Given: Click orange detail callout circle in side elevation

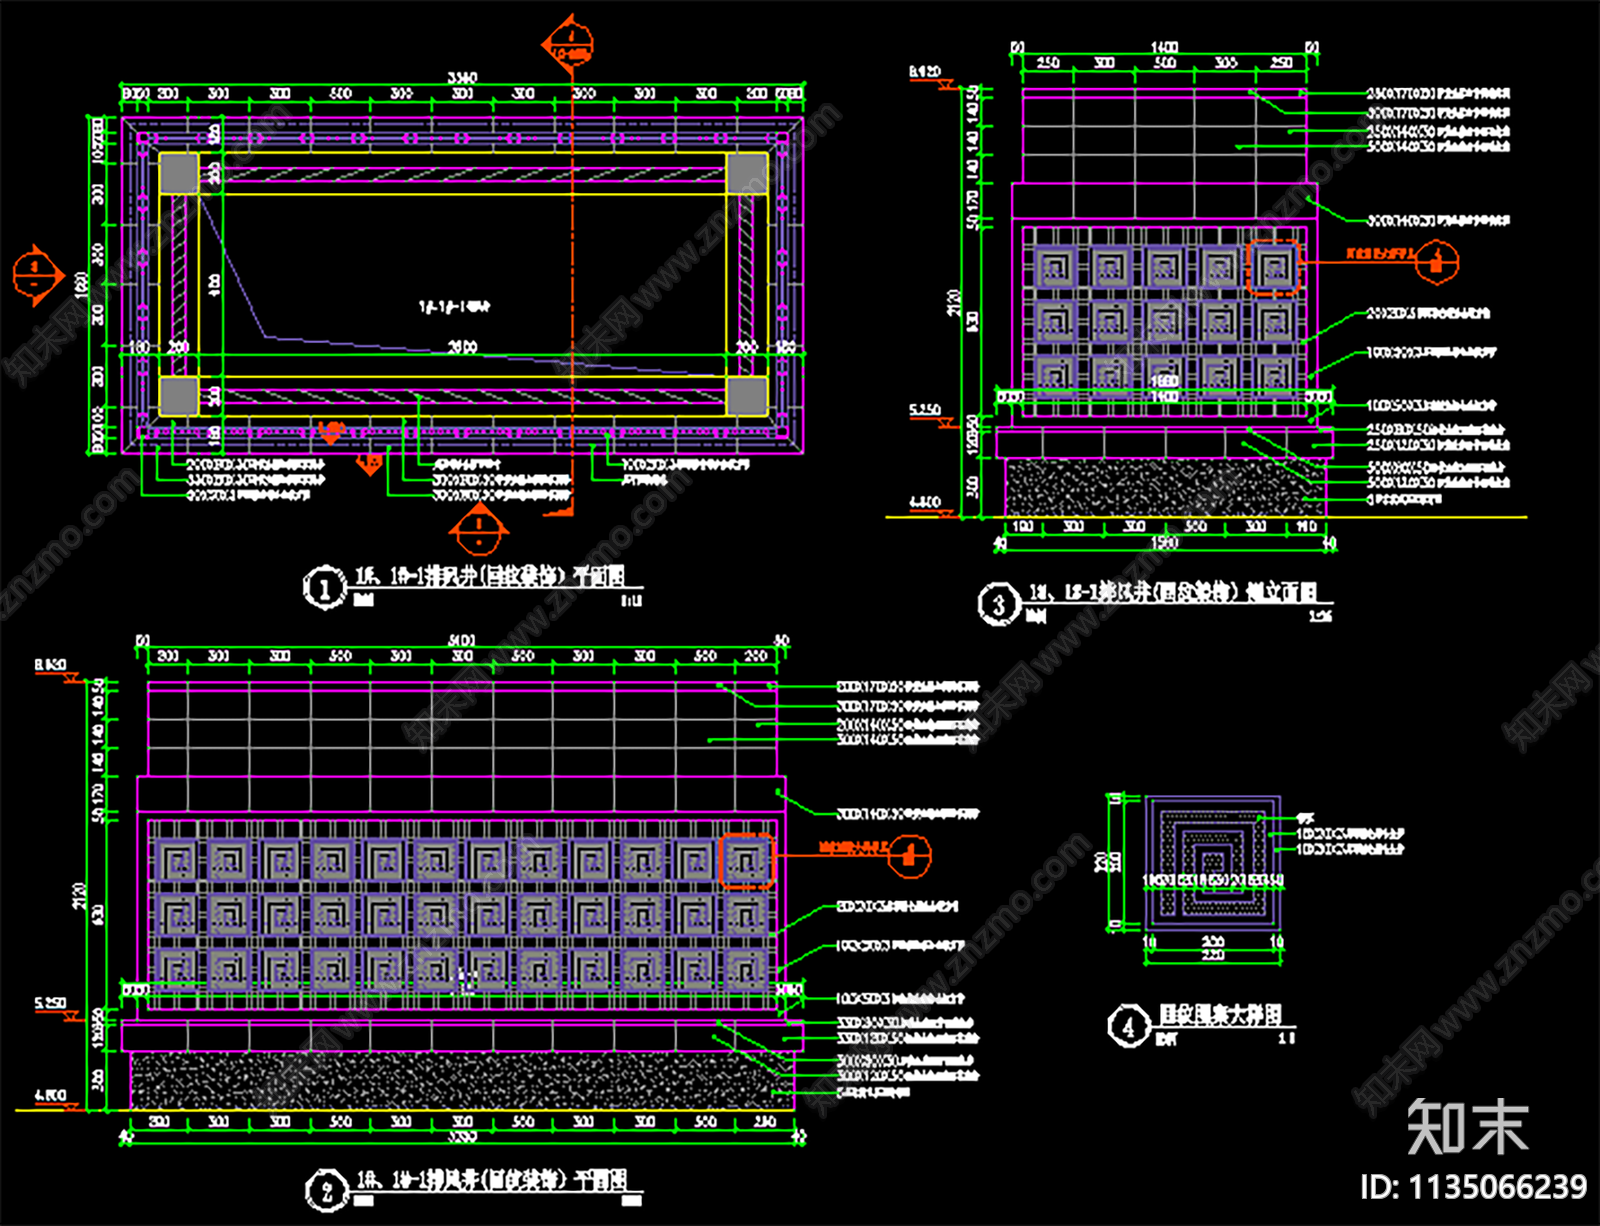Looking at the screenshot, I should tap(1437, 262).
